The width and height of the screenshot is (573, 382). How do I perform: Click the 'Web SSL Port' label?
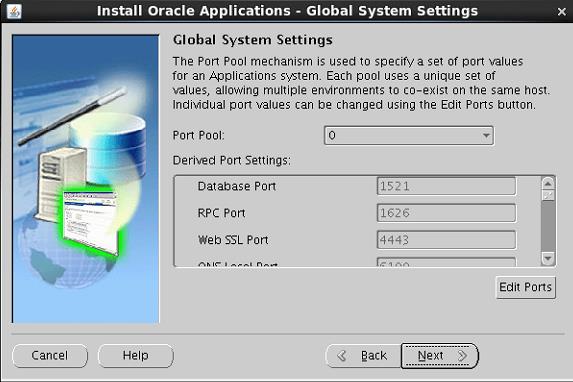point(233,240)
